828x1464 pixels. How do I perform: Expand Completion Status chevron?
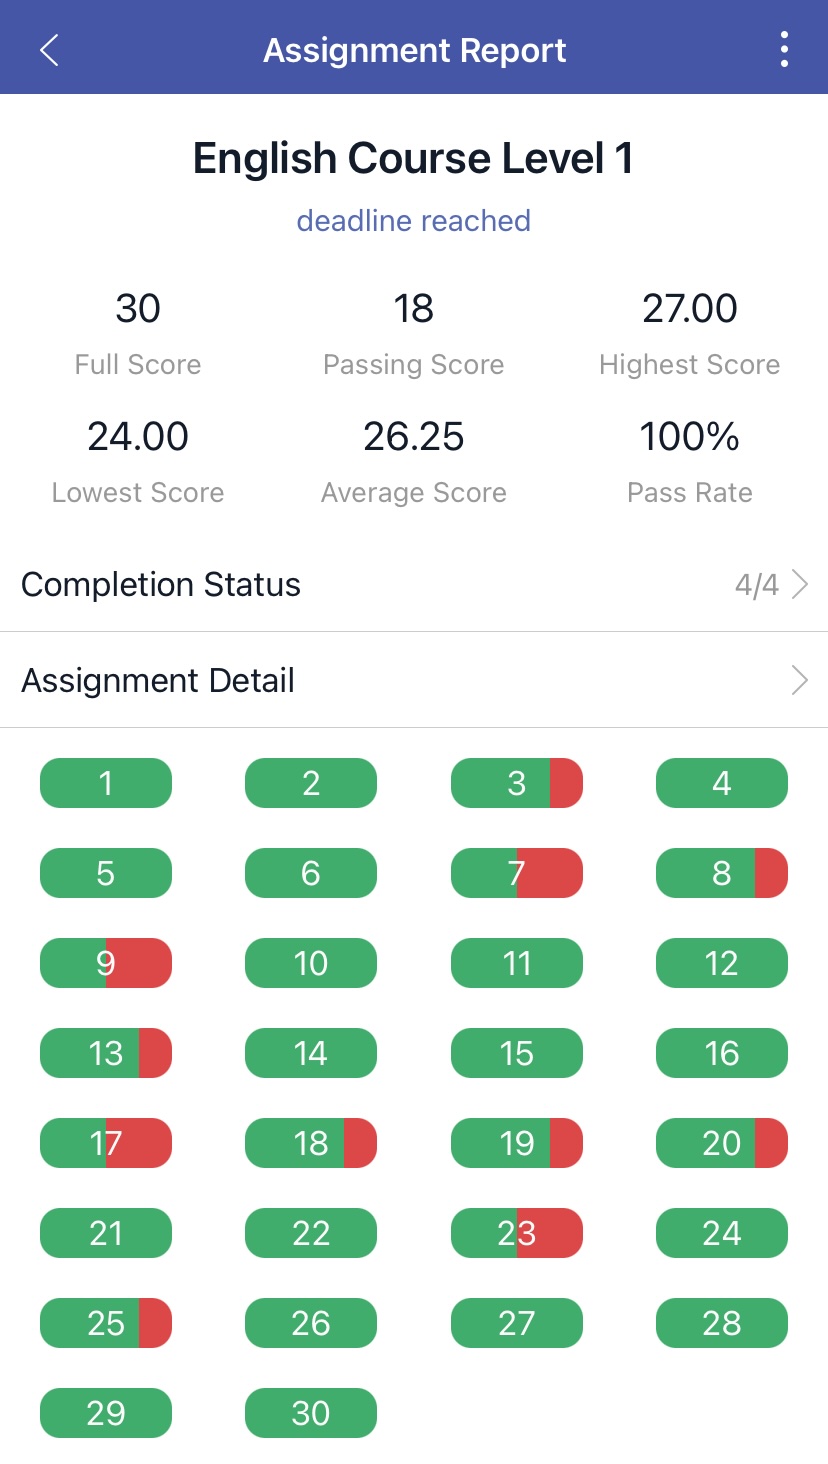coord(799,584)
